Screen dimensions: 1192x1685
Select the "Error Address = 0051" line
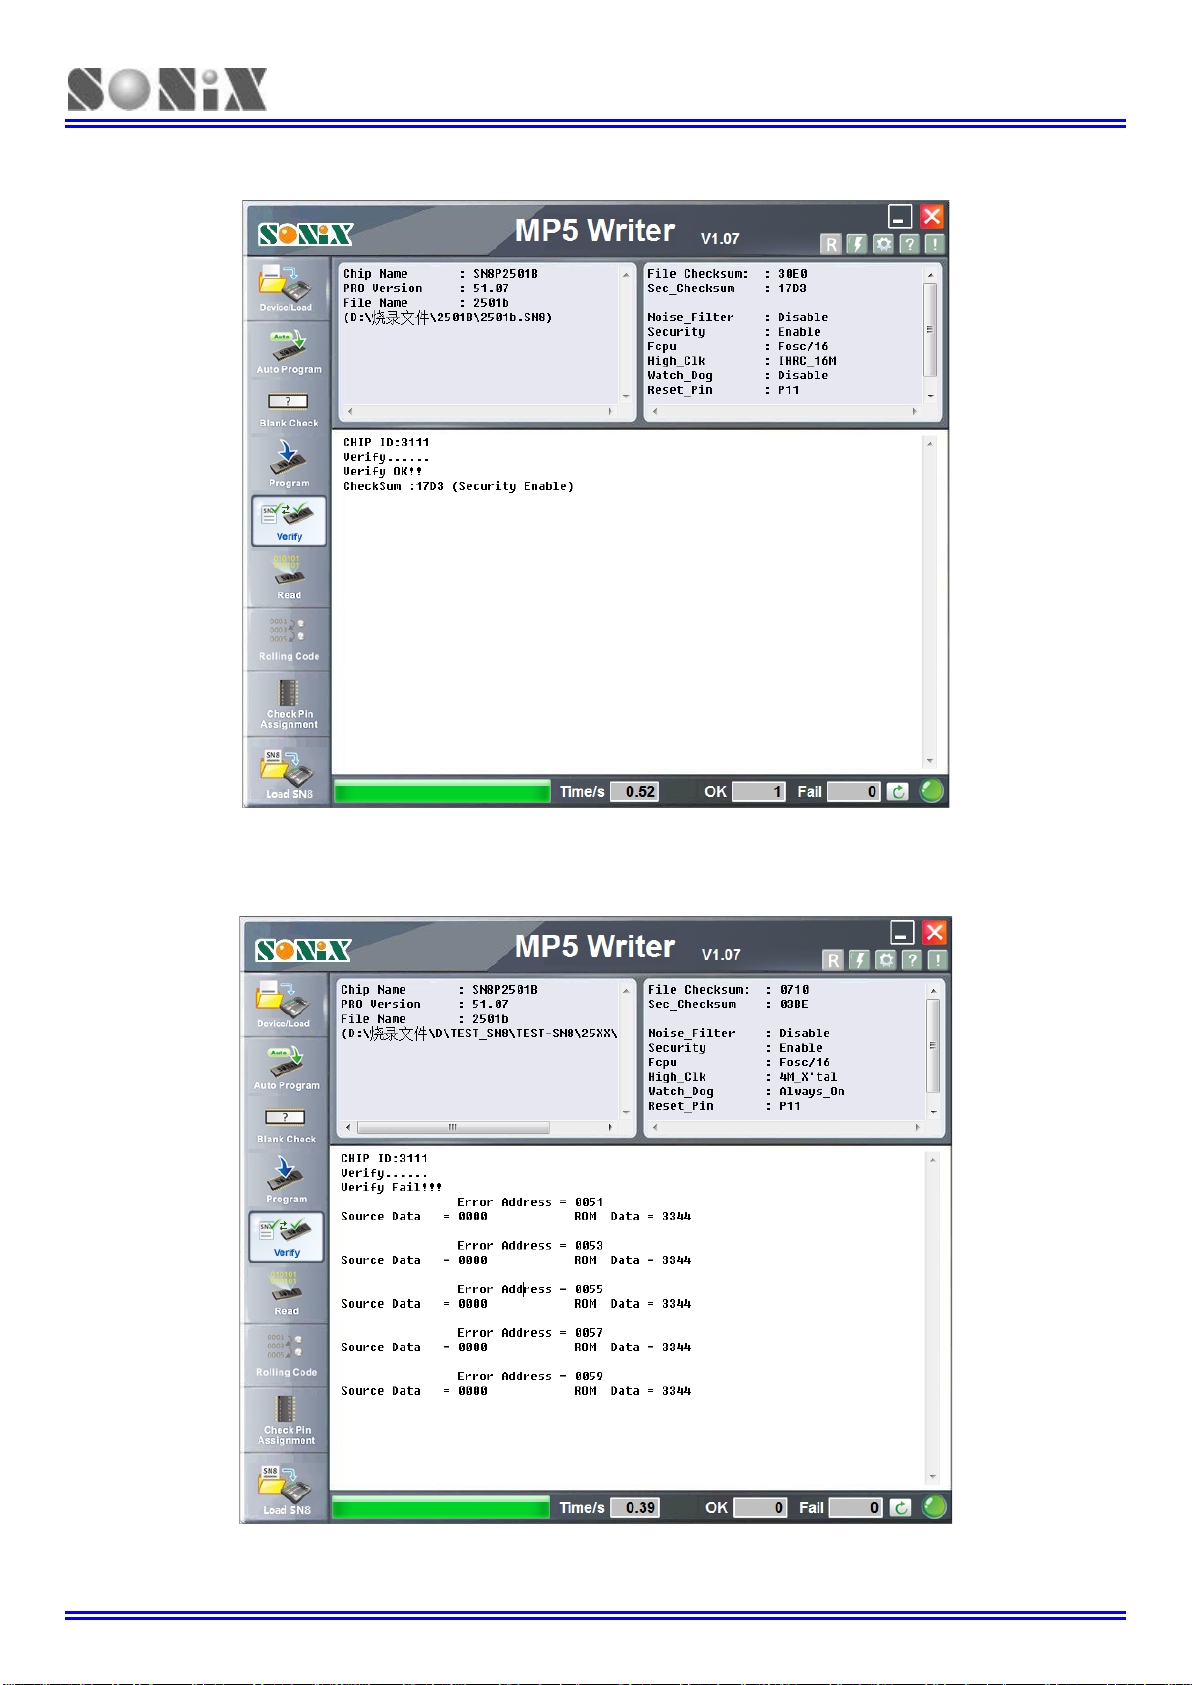[x=530, y=1202]
